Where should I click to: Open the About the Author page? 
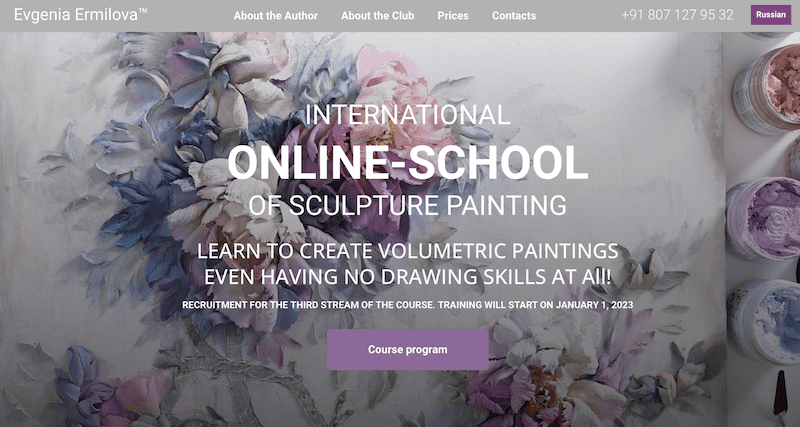(276, 16)
